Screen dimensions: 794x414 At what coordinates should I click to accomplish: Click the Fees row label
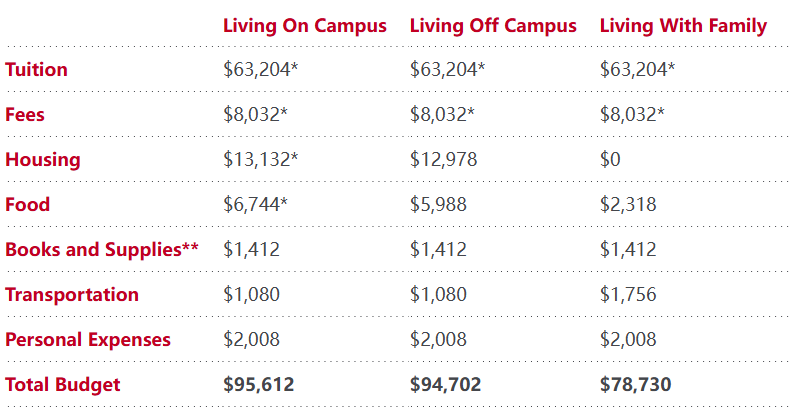coord(25,115)
